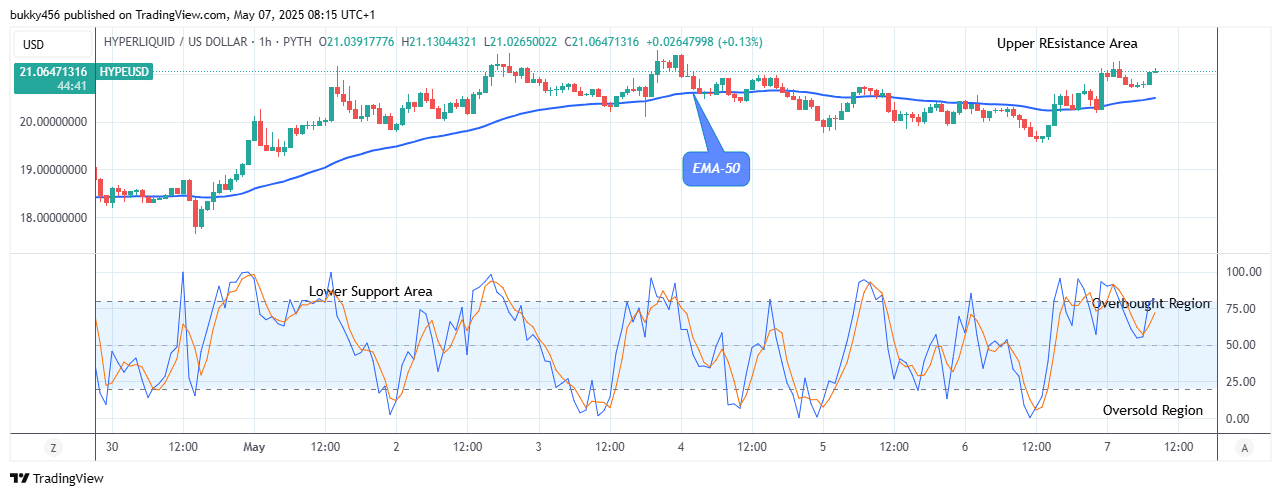Click the 18.00000000 price axis label
The height and width of the screenshot is (496, 1281).
(53, 218)
